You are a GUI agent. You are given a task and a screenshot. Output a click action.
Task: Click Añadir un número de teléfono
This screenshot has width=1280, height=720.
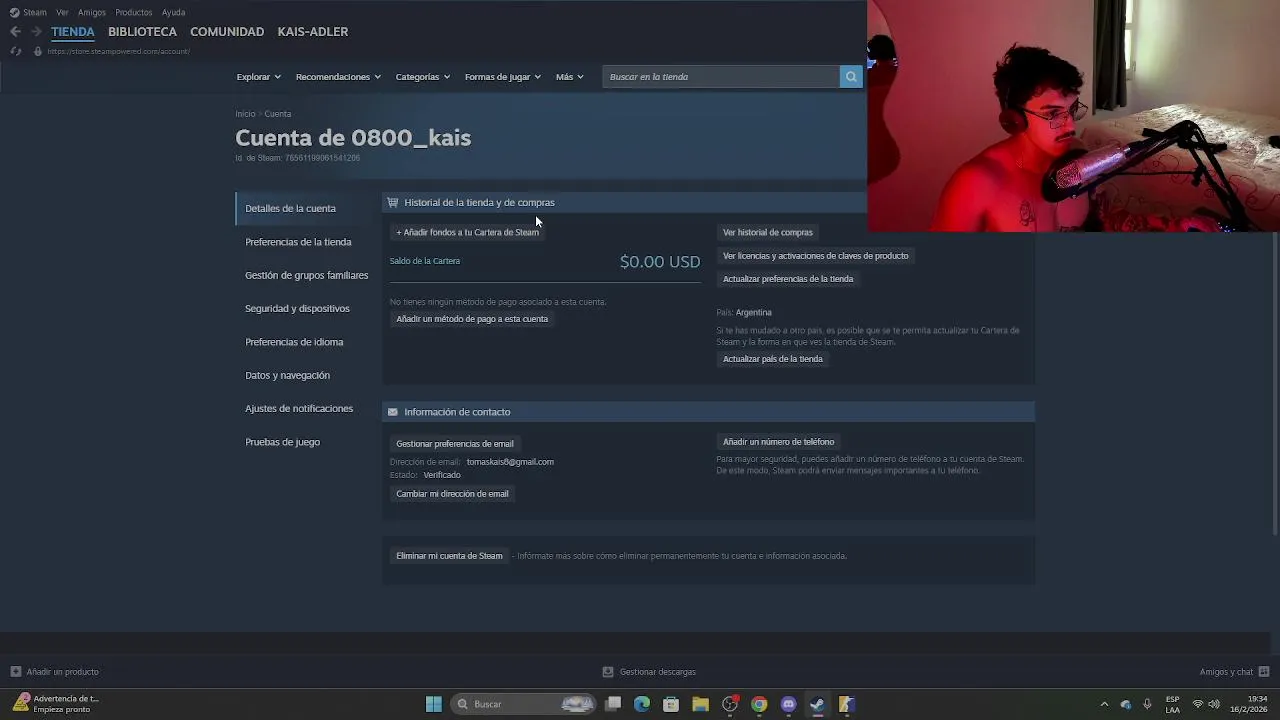point(779,442)
